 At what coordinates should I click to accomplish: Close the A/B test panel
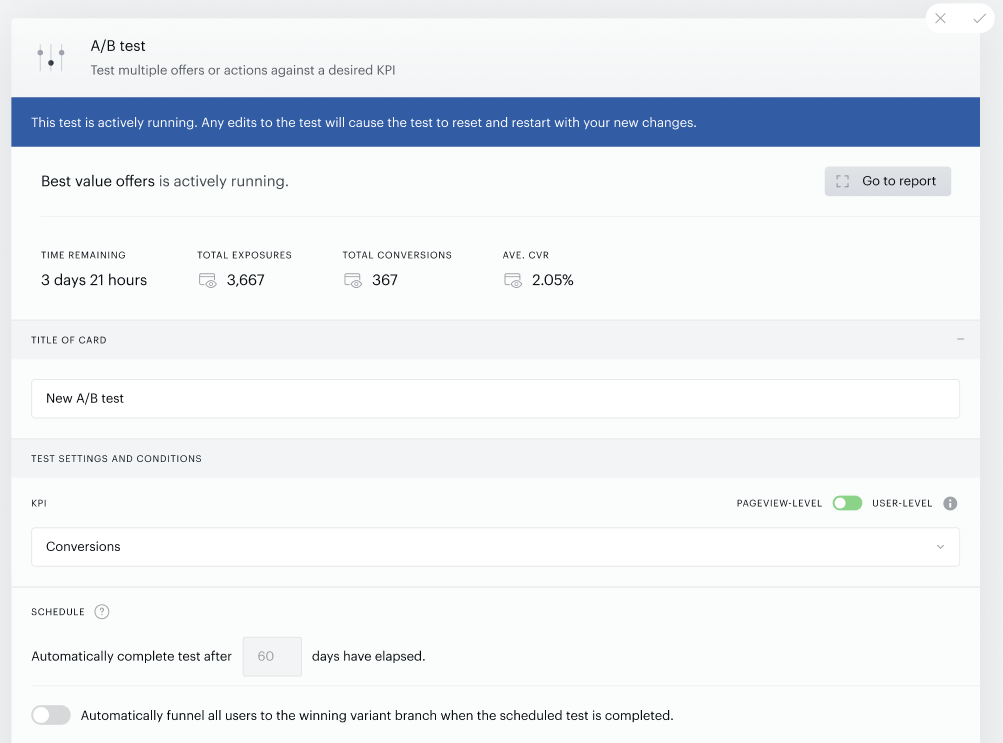click(940, 19)
